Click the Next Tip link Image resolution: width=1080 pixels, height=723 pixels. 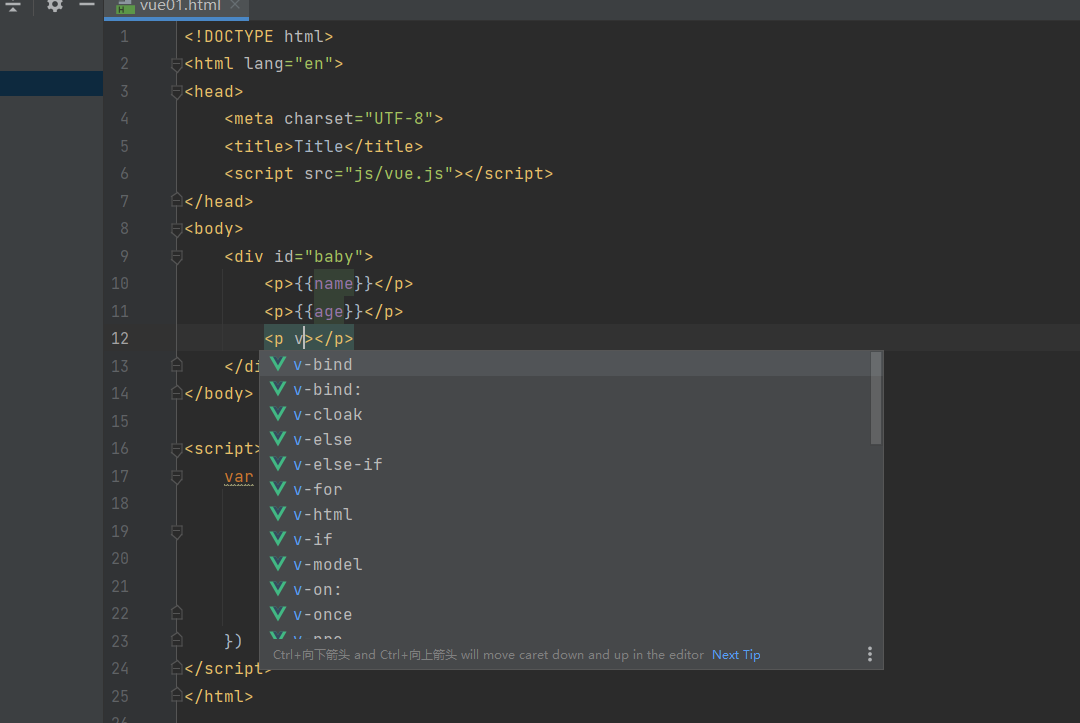[x=736, y=655]
